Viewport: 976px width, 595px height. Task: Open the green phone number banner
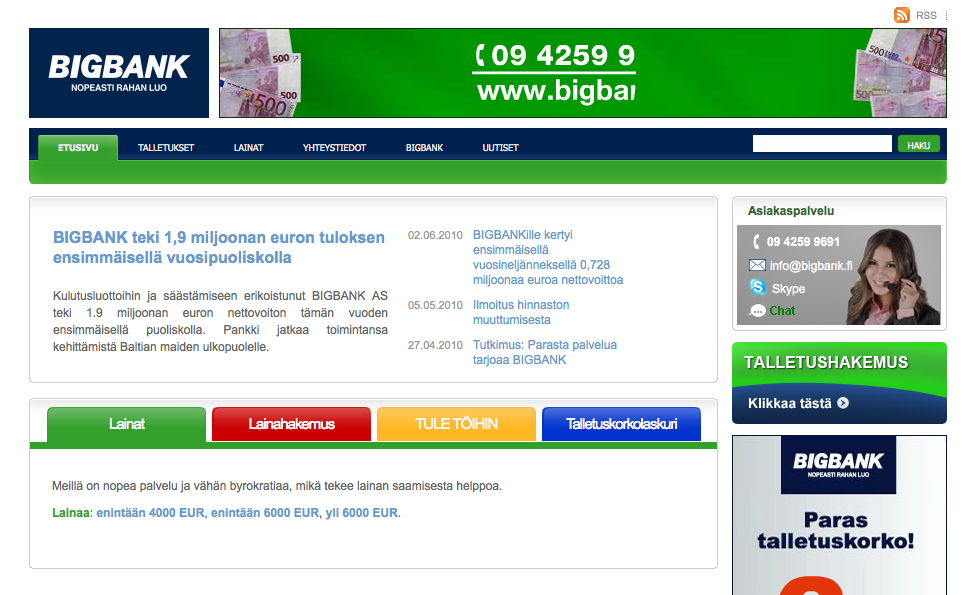click(583, 73)
